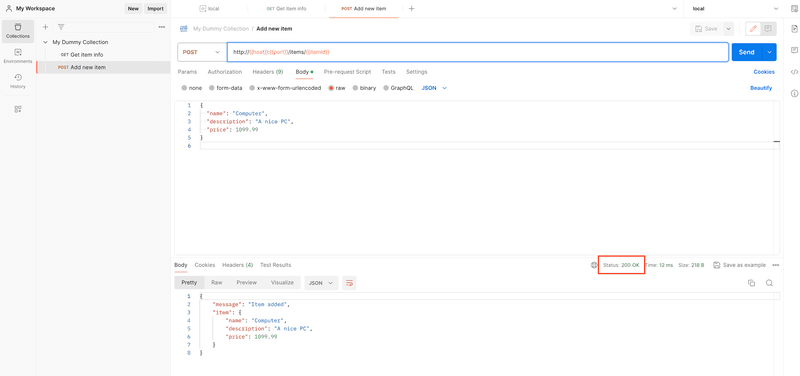Open the Authorization tab
Screen dimensions: 800x376
224,72
